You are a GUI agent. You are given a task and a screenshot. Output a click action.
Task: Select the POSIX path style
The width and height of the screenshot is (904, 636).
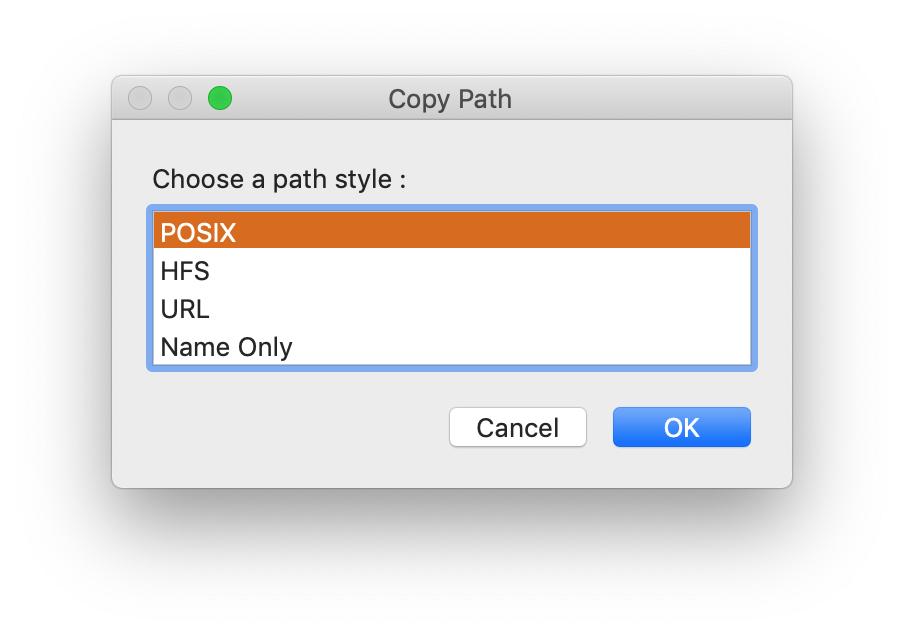(450, 232)
